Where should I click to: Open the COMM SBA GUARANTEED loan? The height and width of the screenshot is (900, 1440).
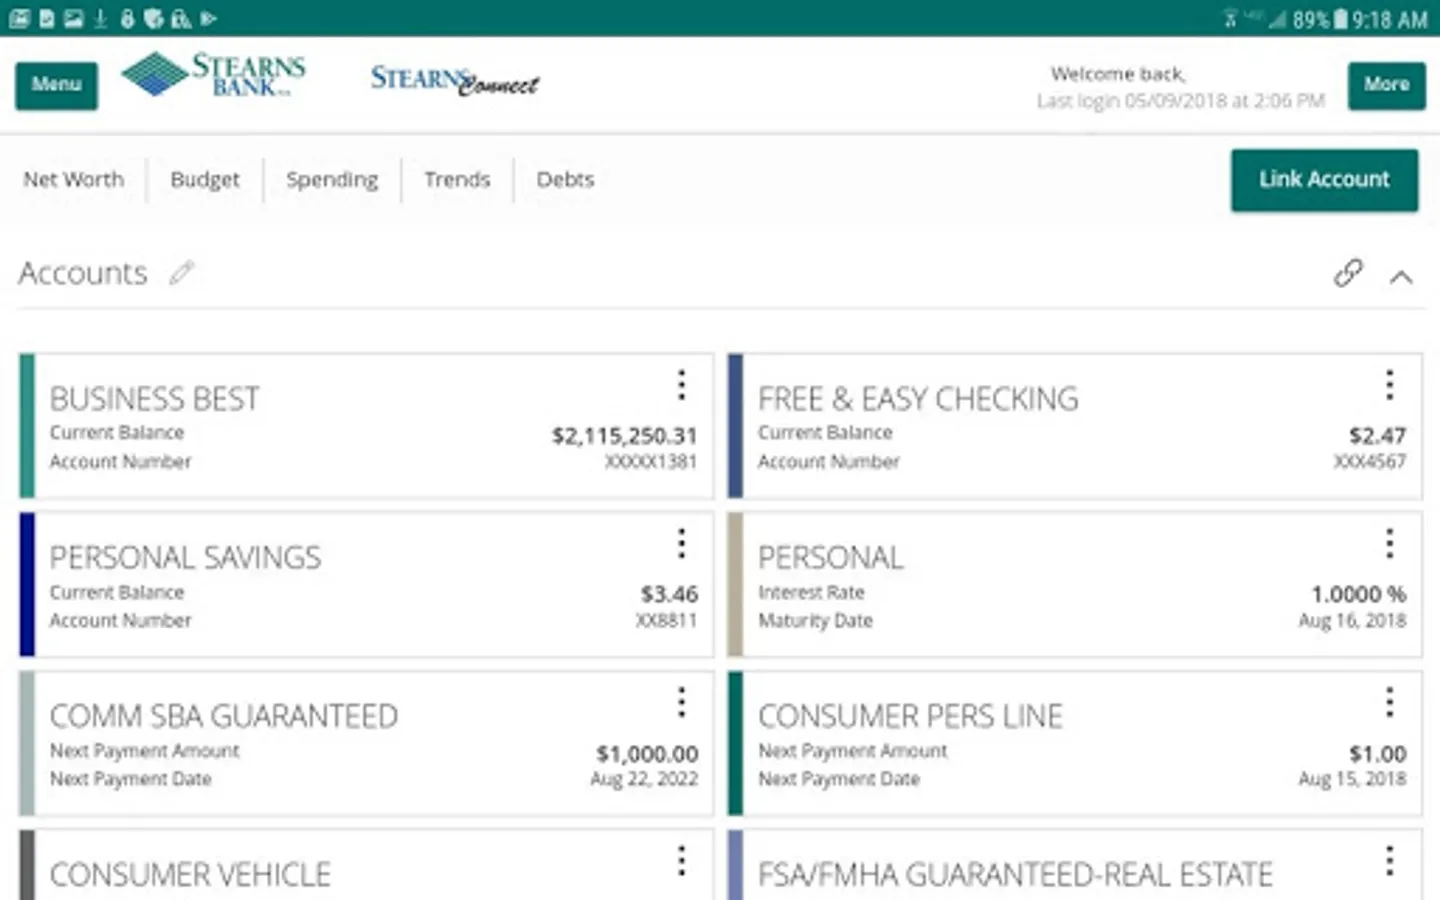[x=224, y=716]
